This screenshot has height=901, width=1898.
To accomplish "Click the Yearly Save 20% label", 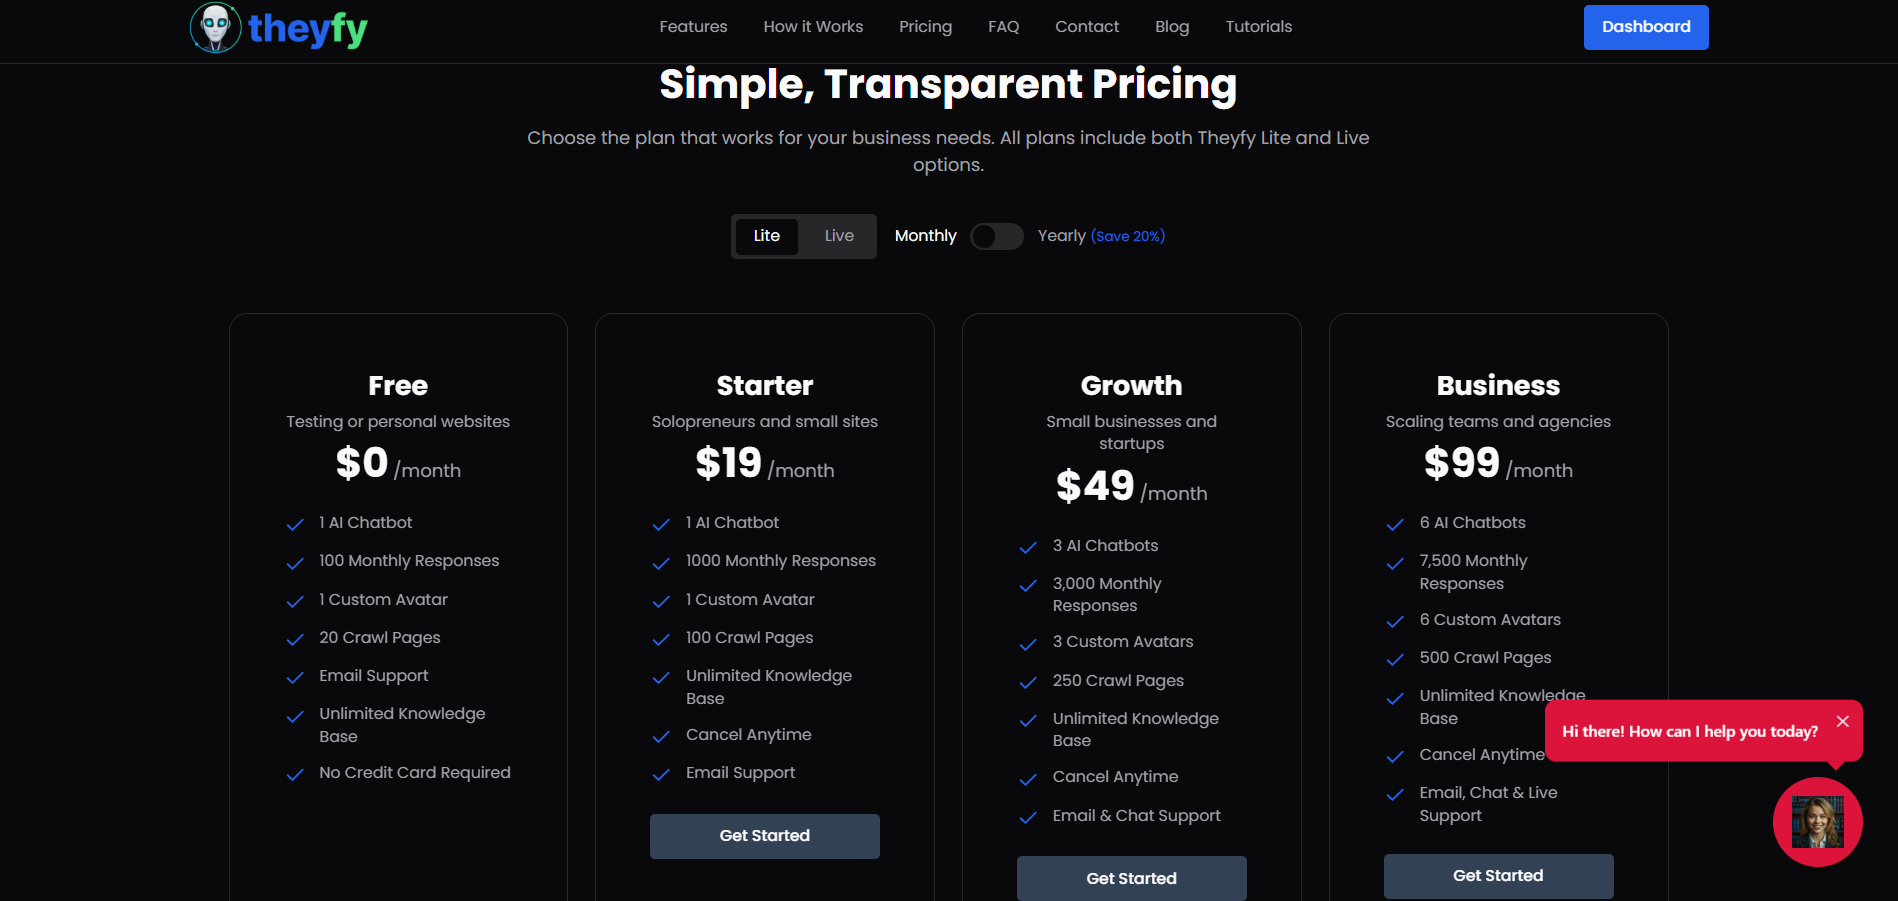I will pyautogui.click(x=1101, y=236).
